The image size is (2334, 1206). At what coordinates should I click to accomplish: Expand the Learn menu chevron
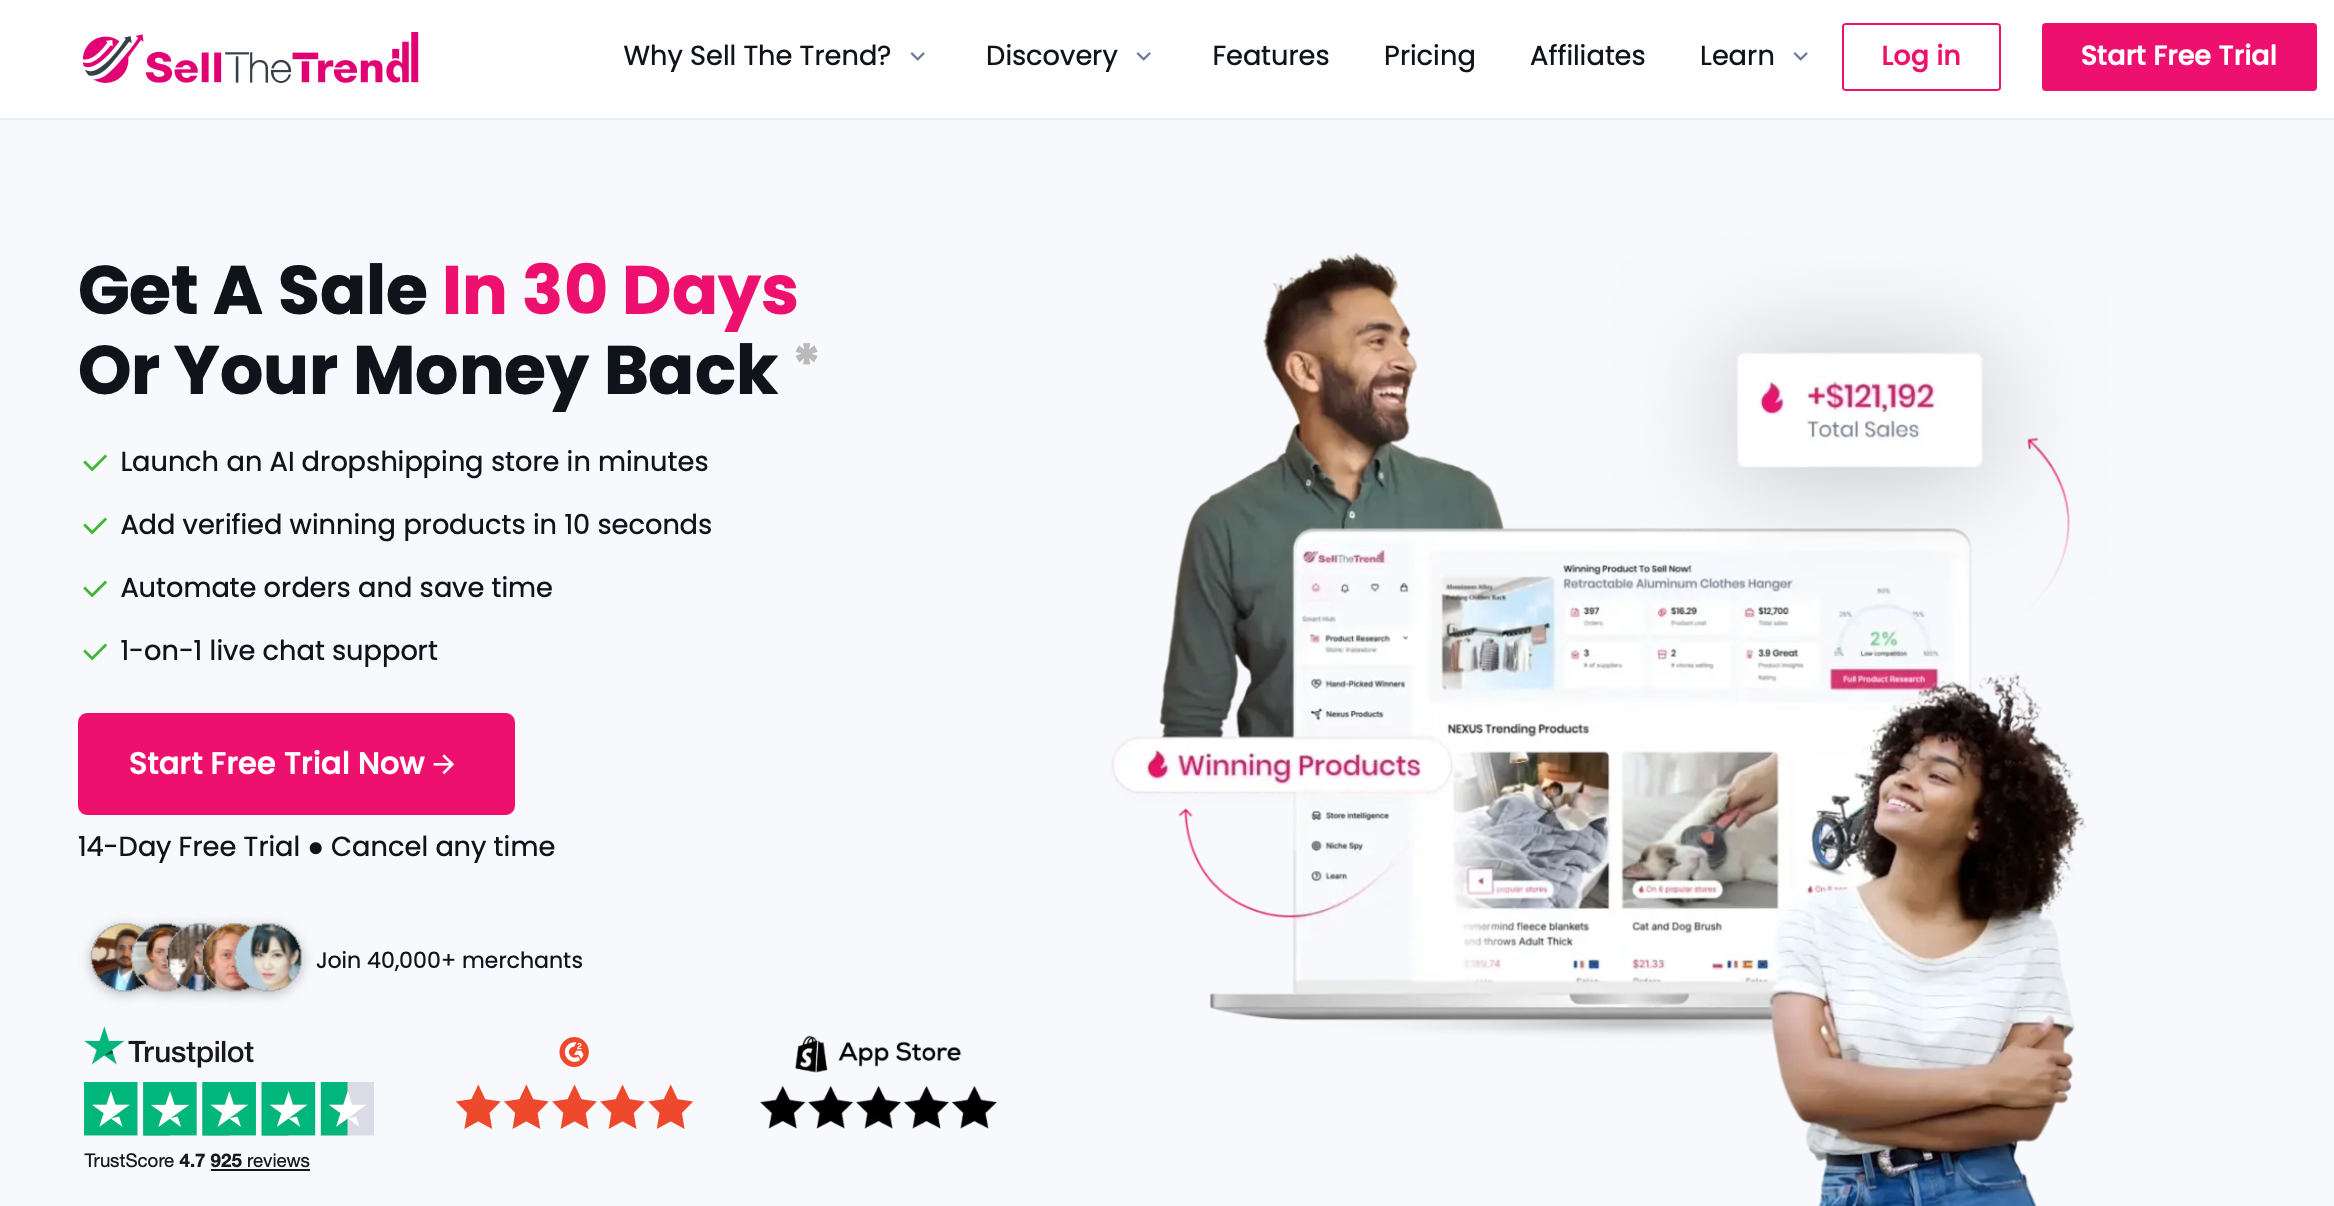pos(1801,57)
